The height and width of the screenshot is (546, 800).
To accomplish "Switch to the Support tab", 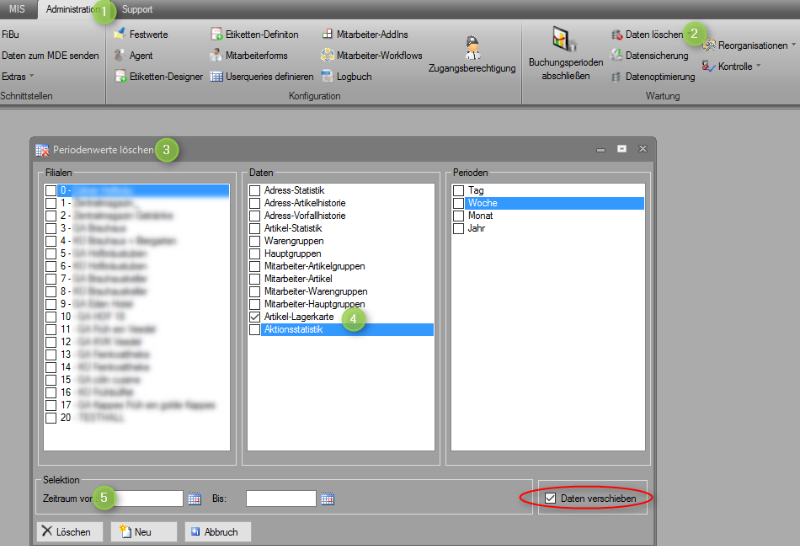I will [137, 9].
